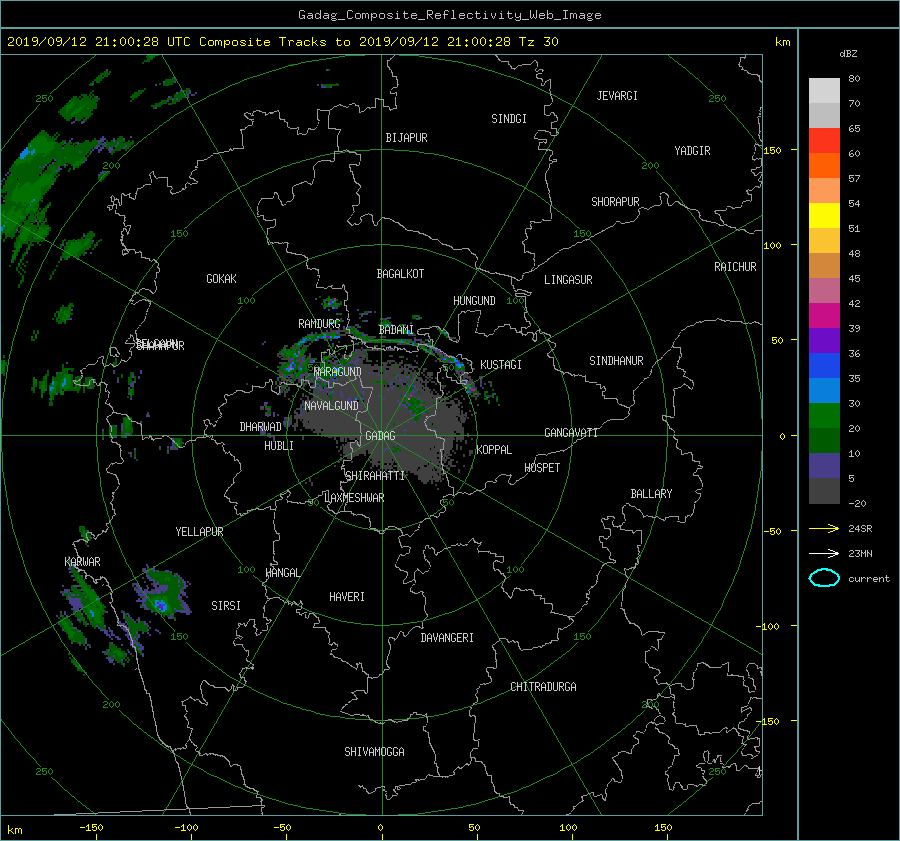900x841 pixels.
Task: Click the KOPPAL label
Action: (494, 450)
